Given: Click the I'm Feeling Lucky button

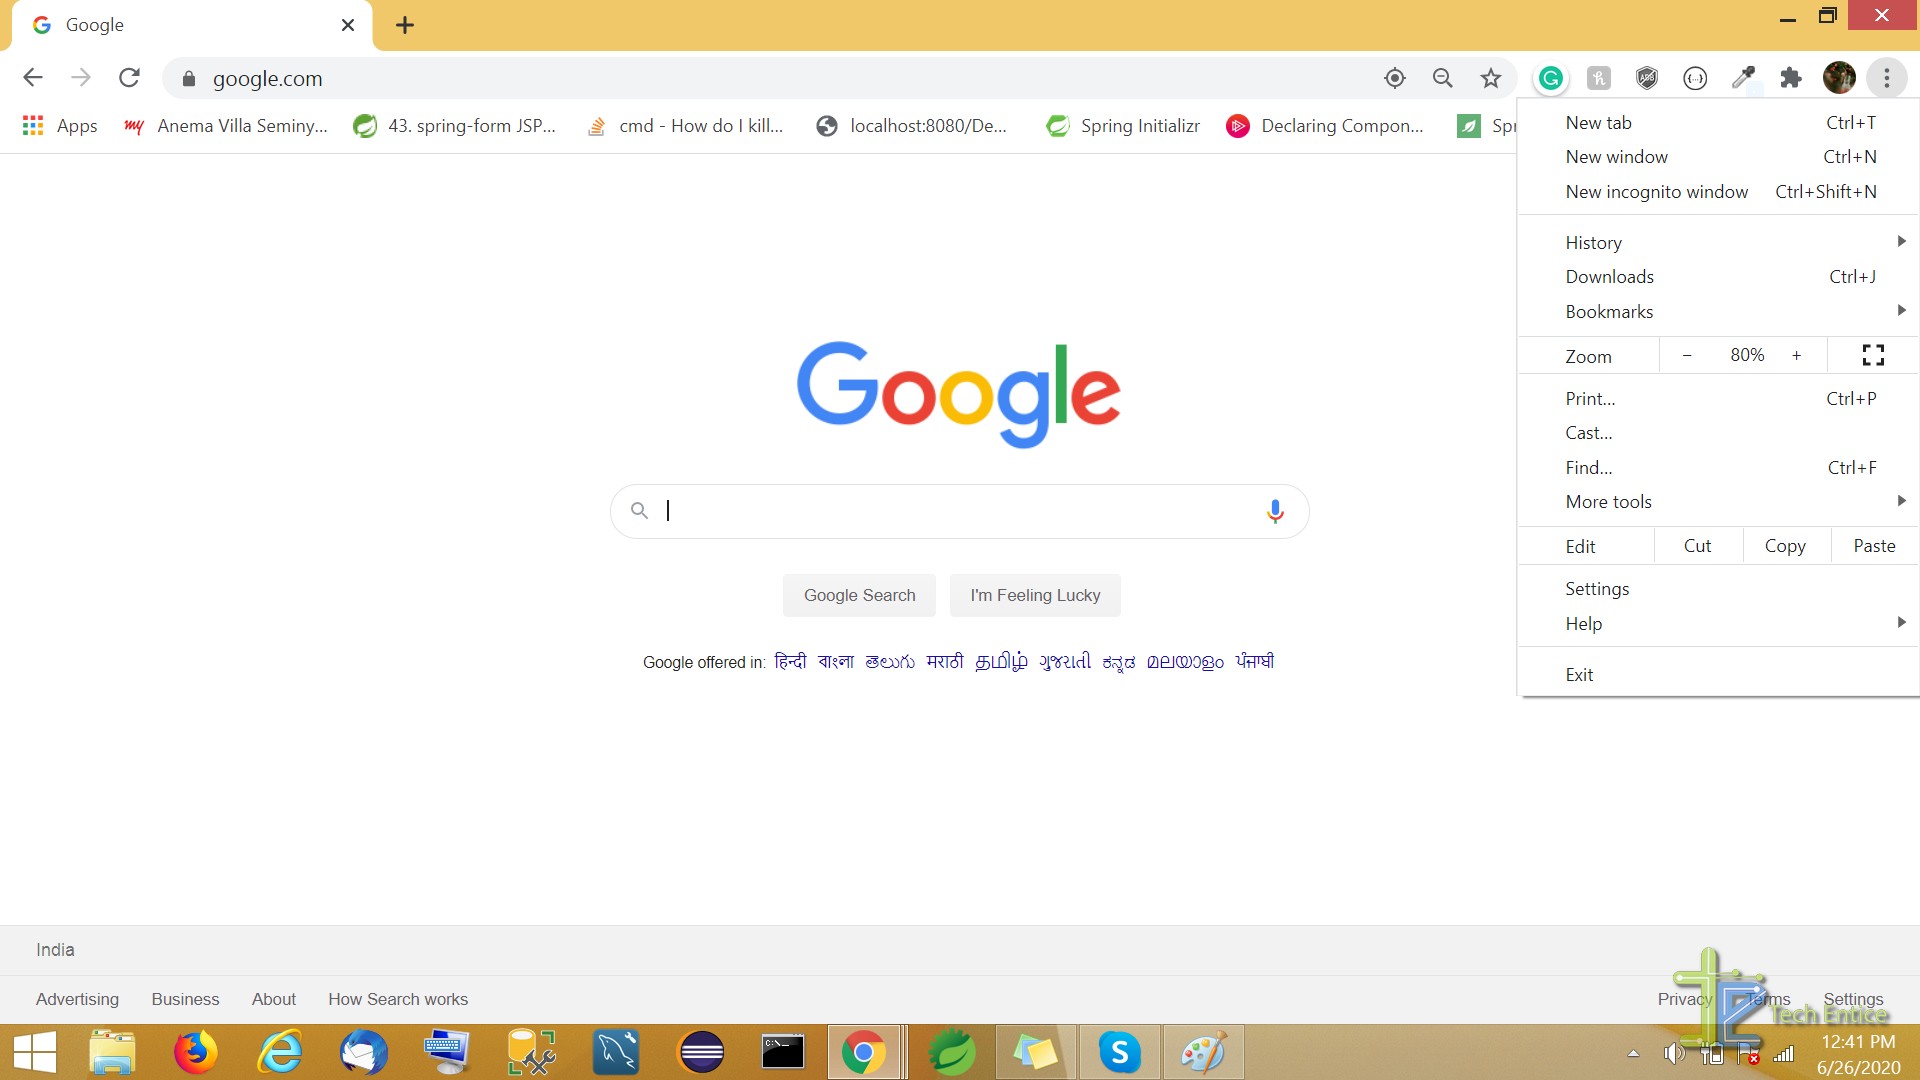Looking at the screenshot, I should (x=1035, y=595).
